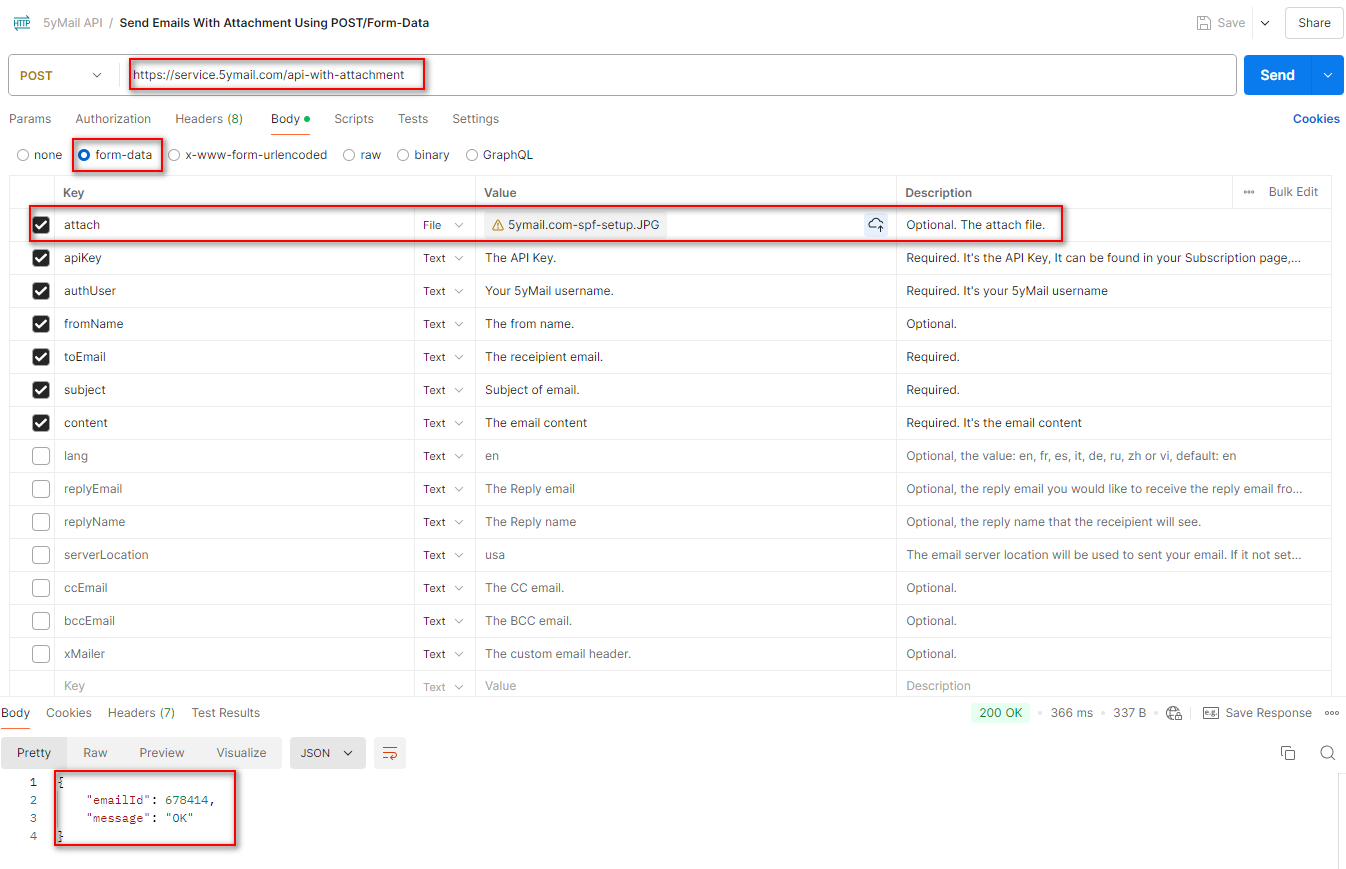Uncheck the toEmail row checkbox
Viewport: 1346px width, 869px height.
(x=41, y=357)
